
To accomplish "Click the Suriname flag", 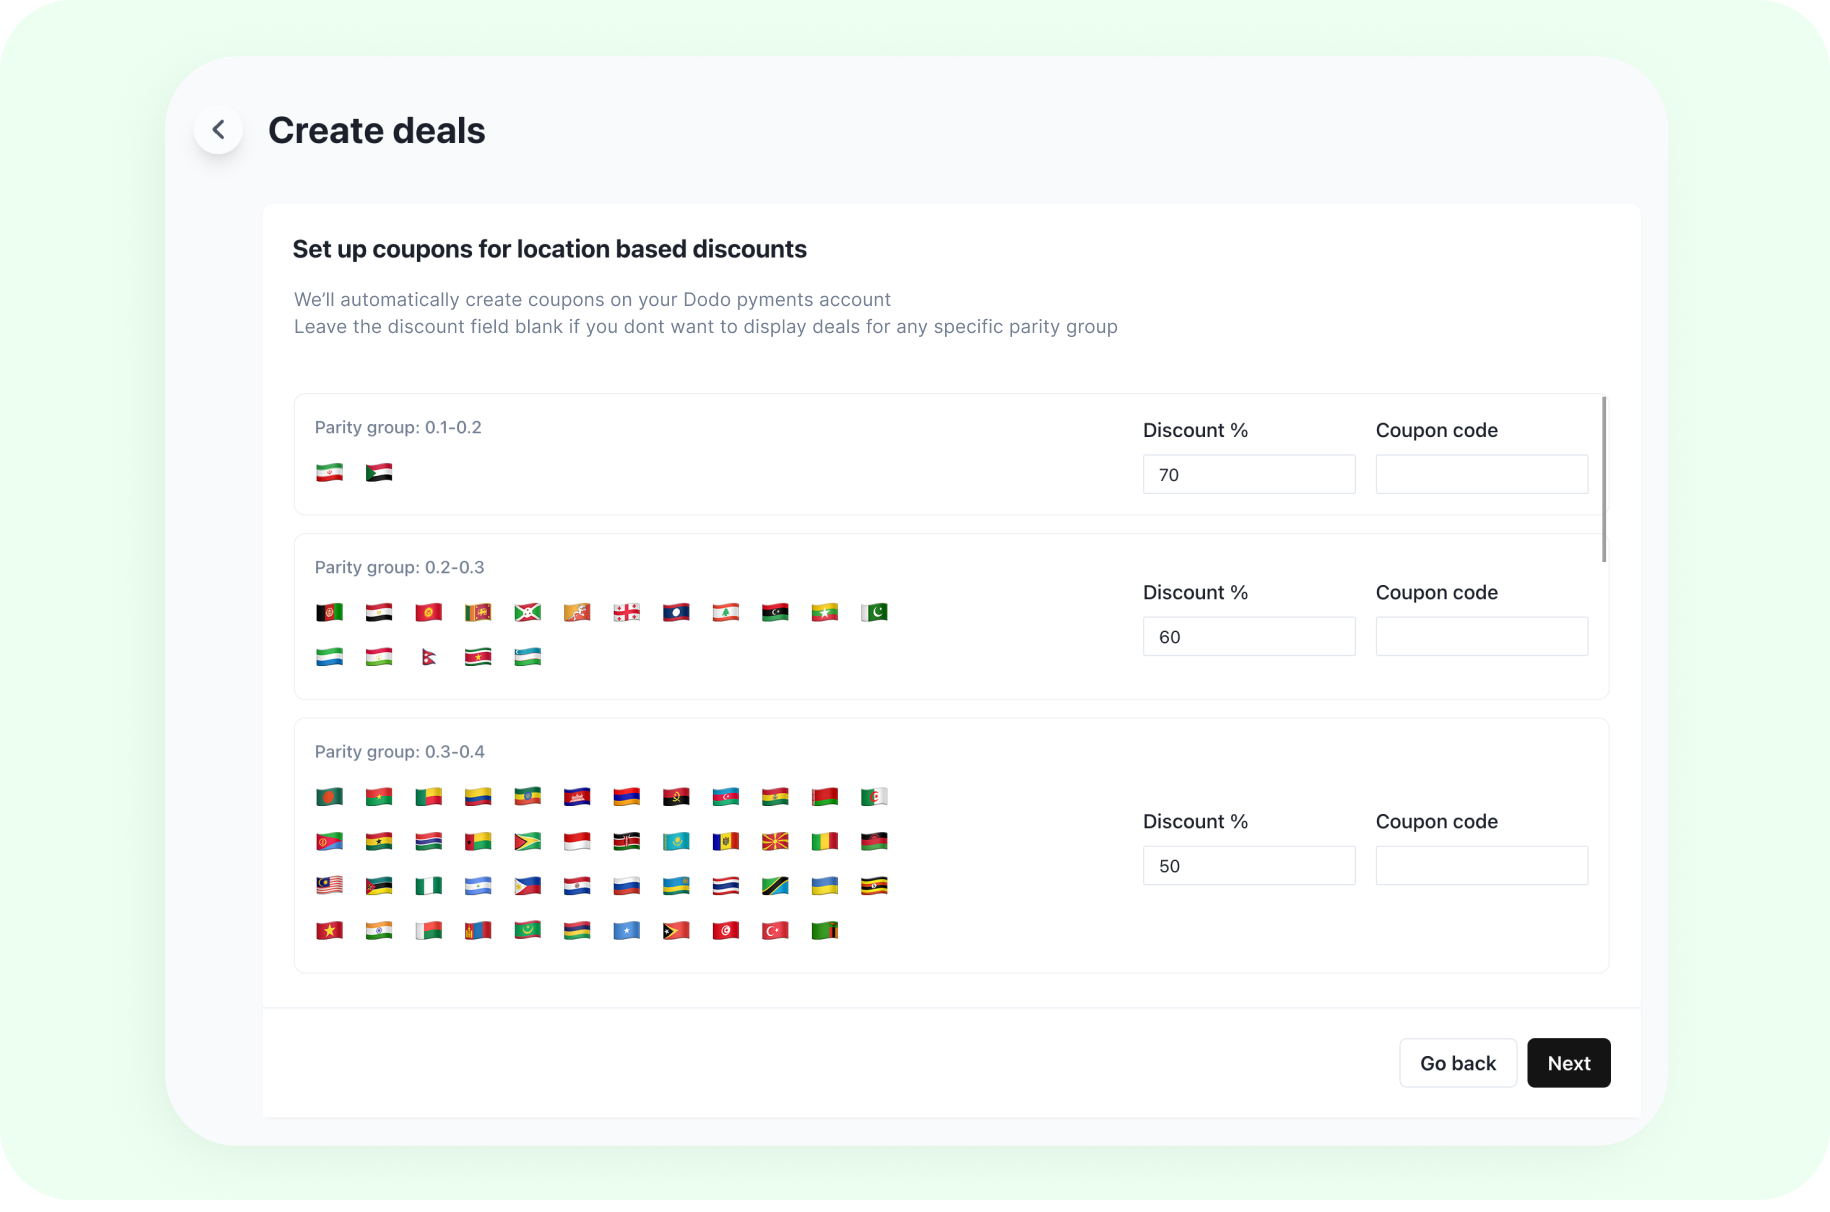I will coord(478,657).
